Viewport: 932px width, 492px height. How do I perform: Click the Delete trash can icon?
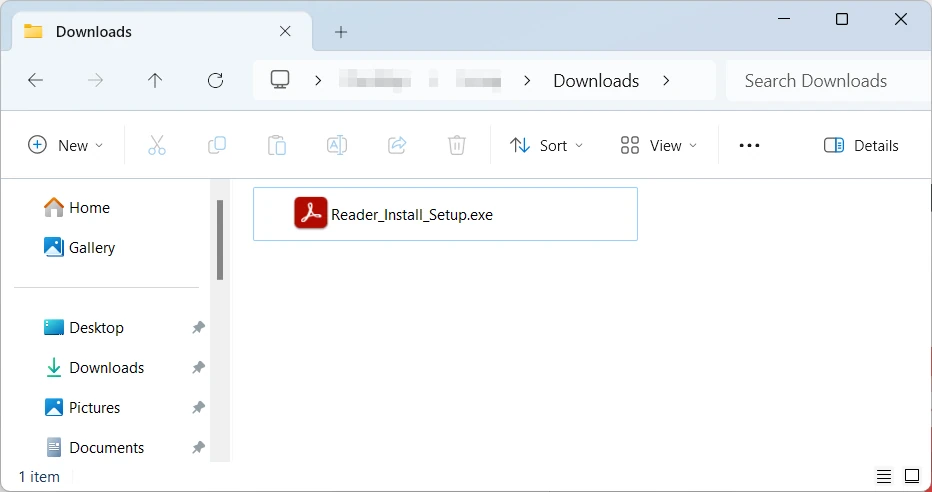[x=456, y=145]
